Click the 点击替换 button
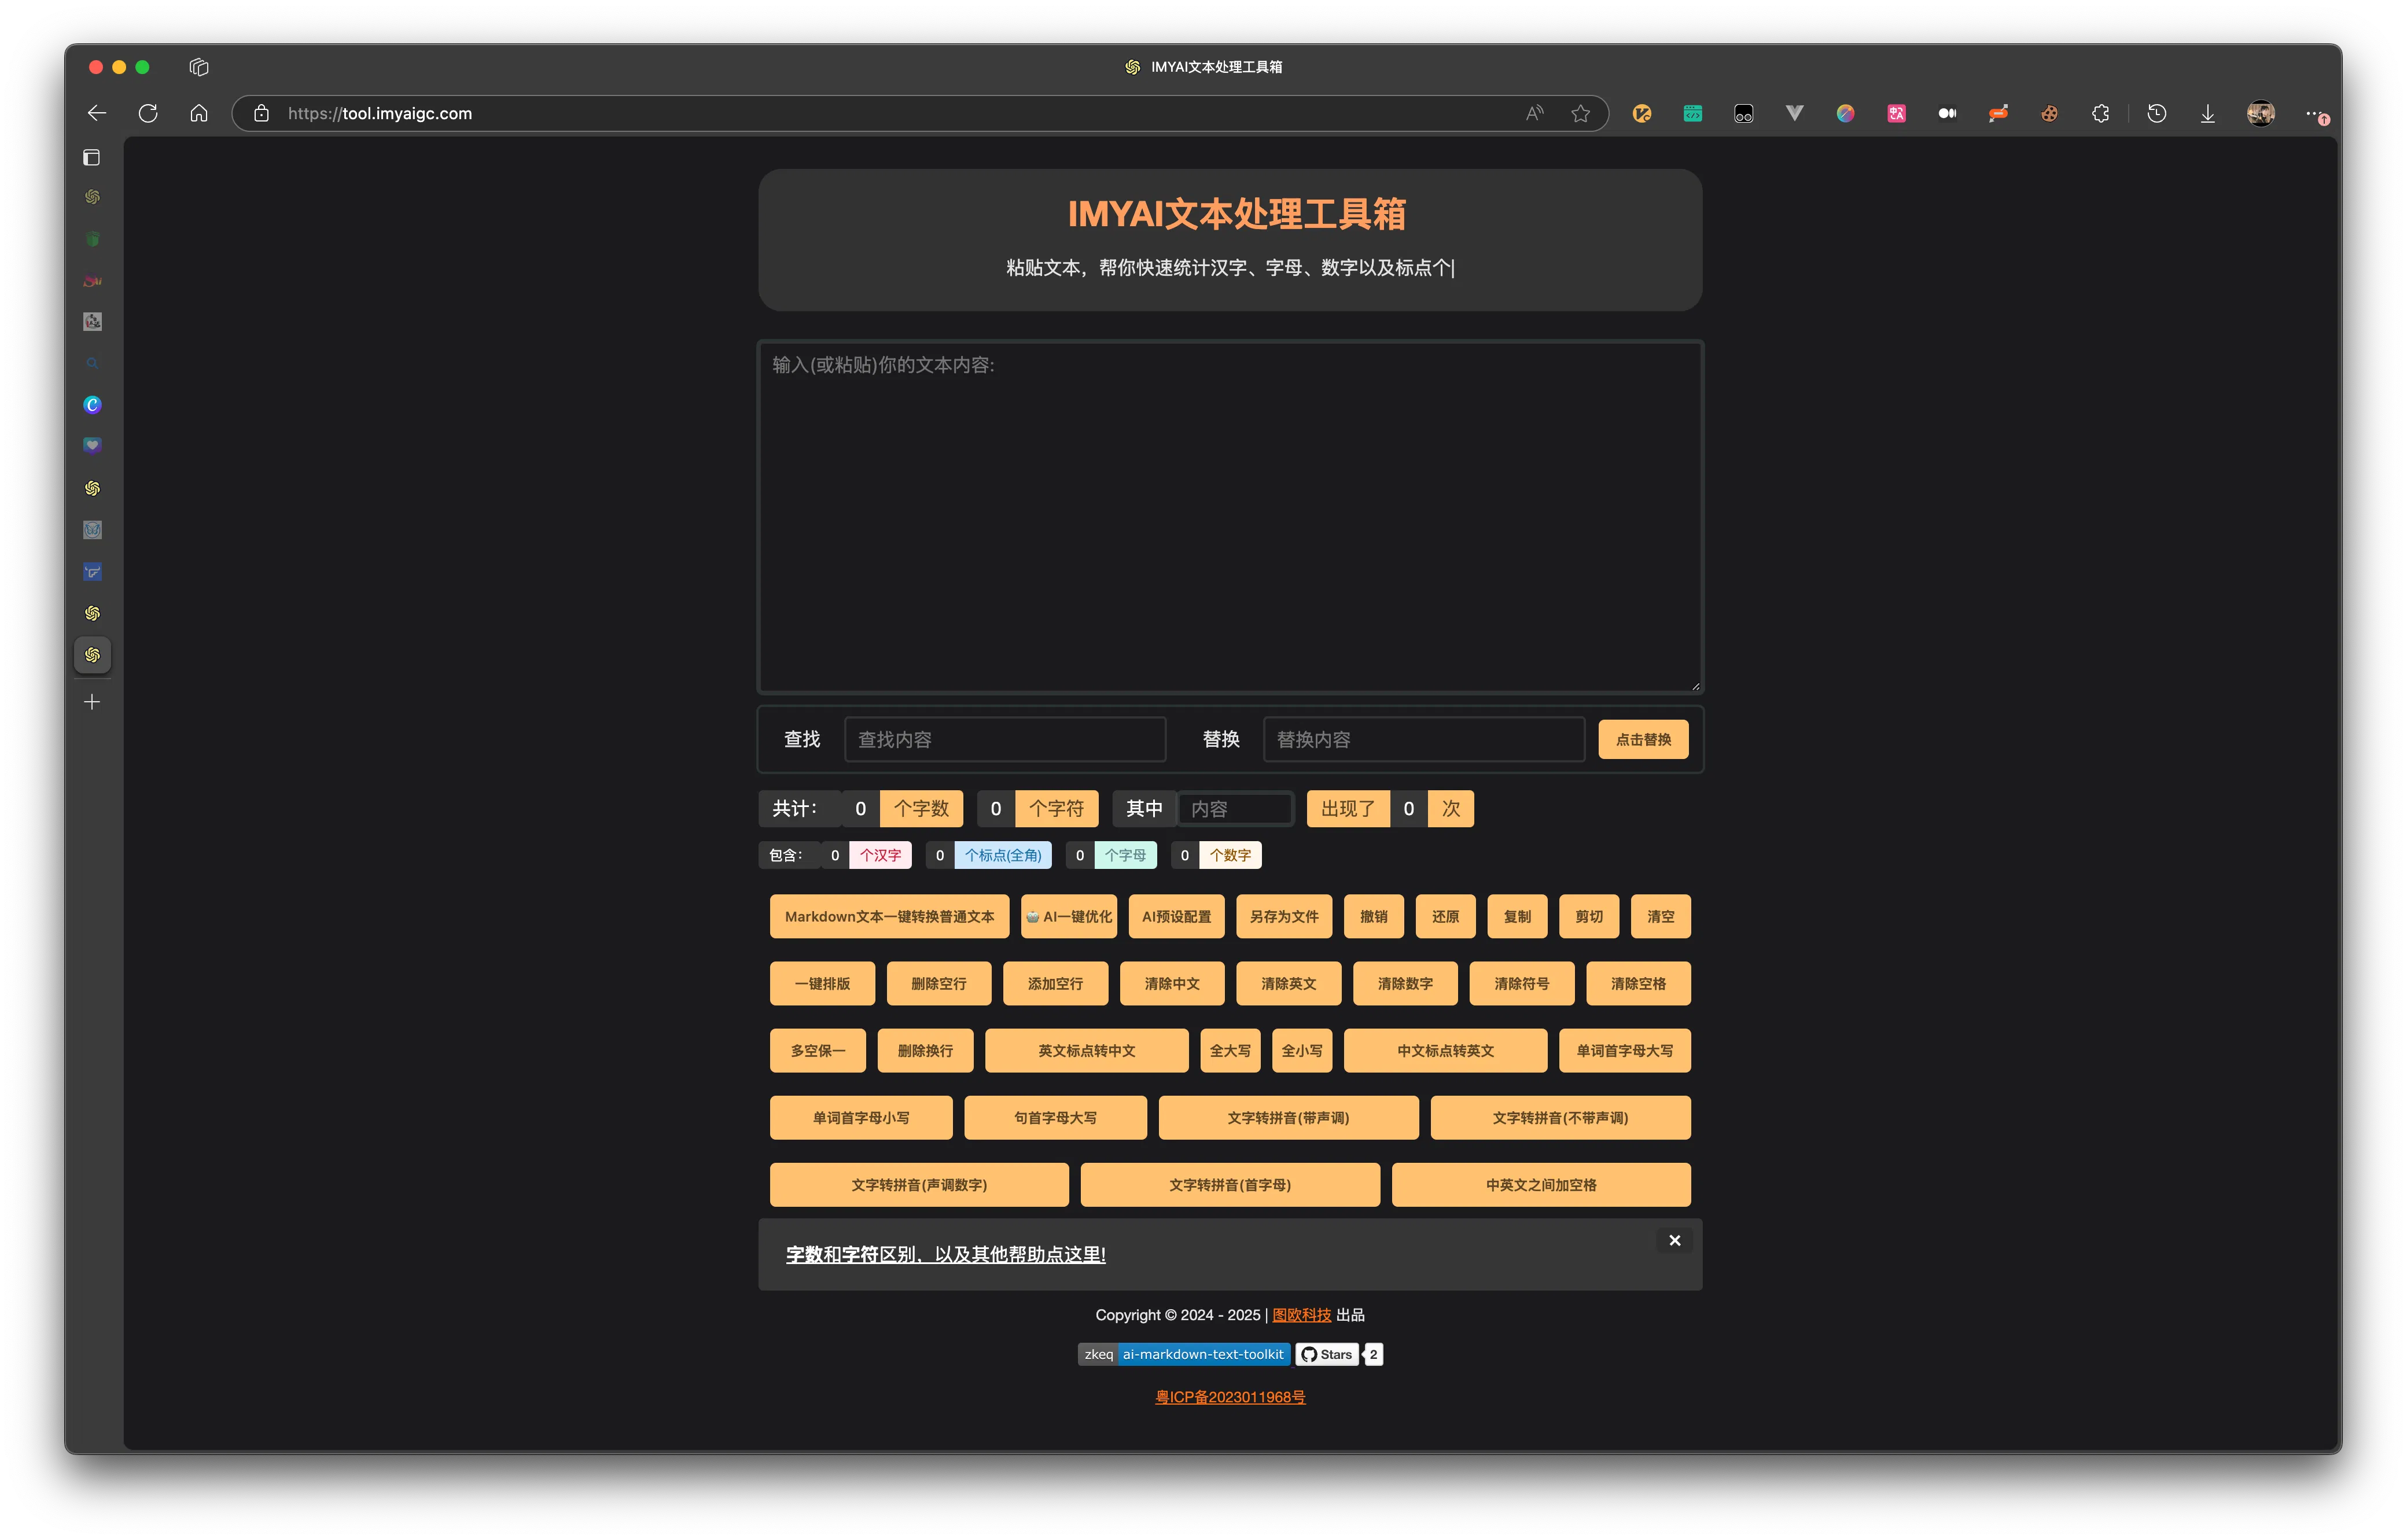The width and height of the screenshot is (2407, 1540). click(1643, 739)
